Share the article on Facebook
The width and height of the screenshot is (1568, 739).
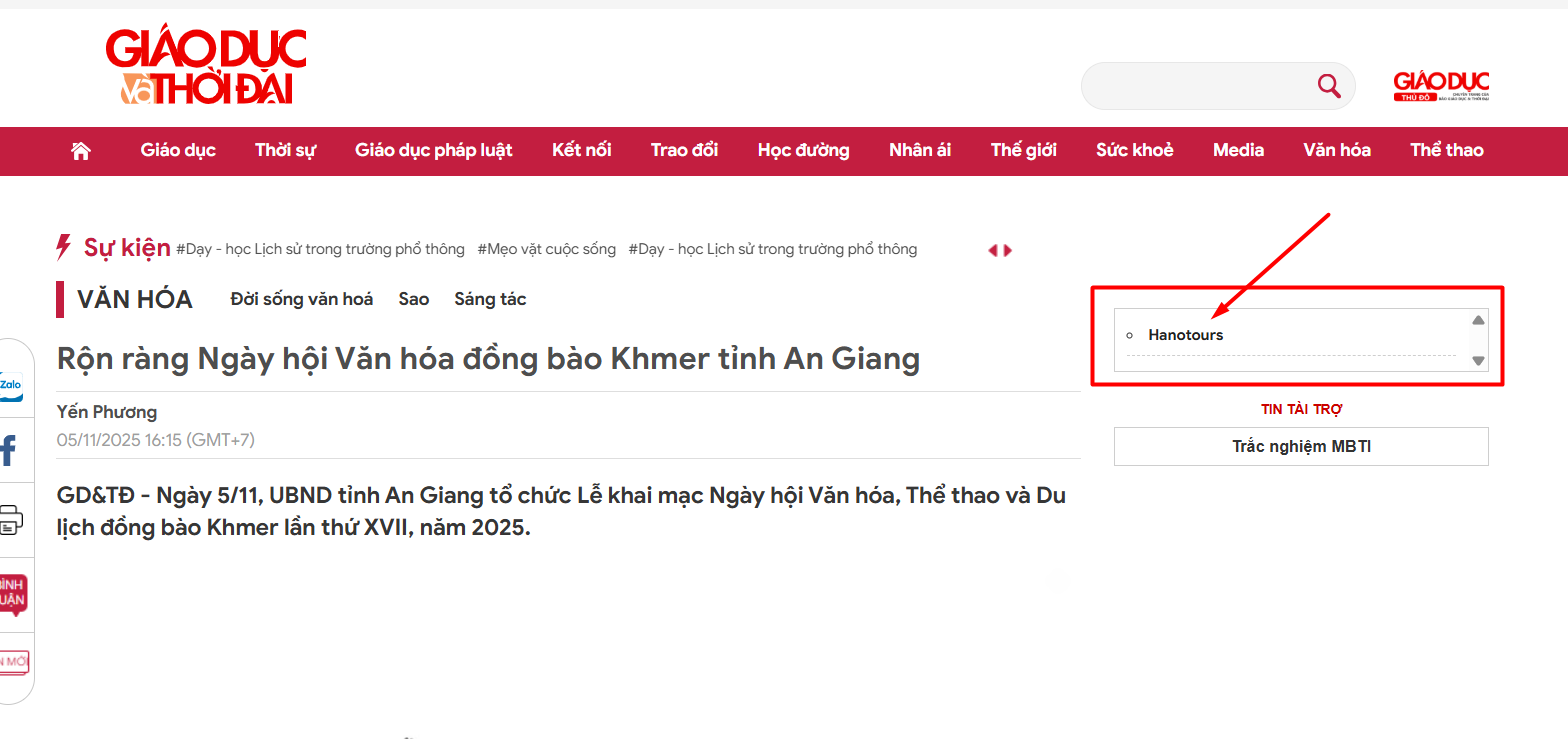9,451
